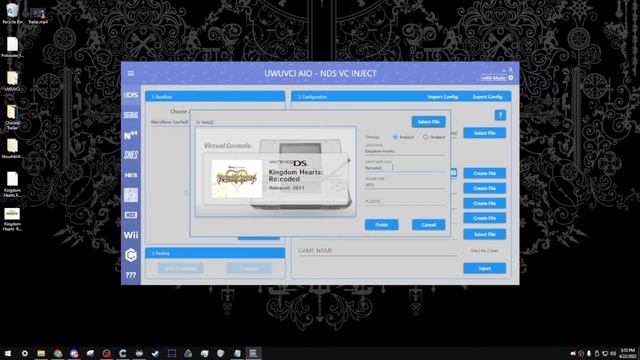The image size is (640, 360).
Task: Focus the GAME NAME field in main window
Action: pos(378,251)
